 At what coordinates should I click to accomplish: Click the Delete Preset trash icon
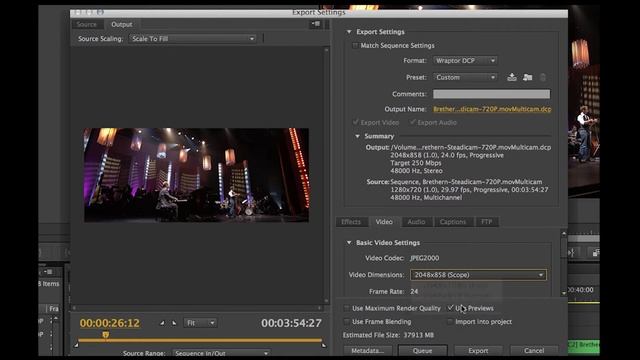[543, 77]
